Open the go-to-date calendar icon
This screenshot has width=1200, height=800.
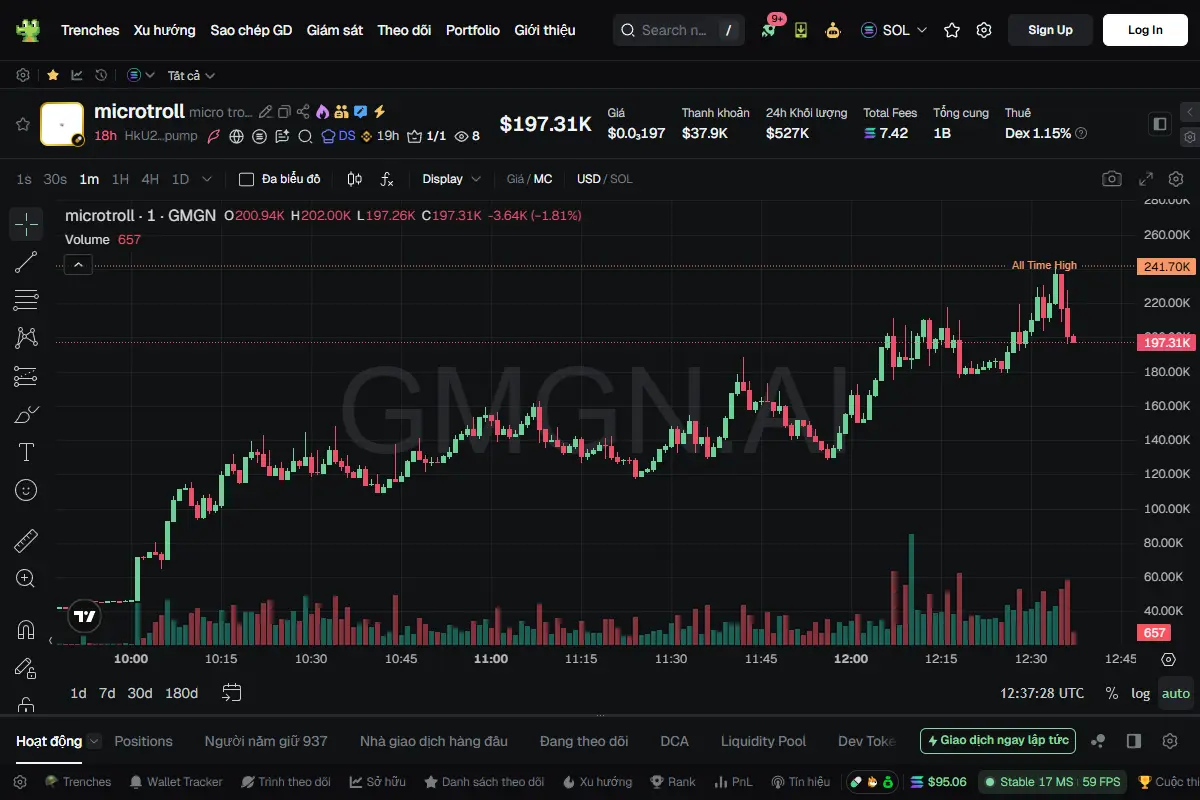click(232, 692)
